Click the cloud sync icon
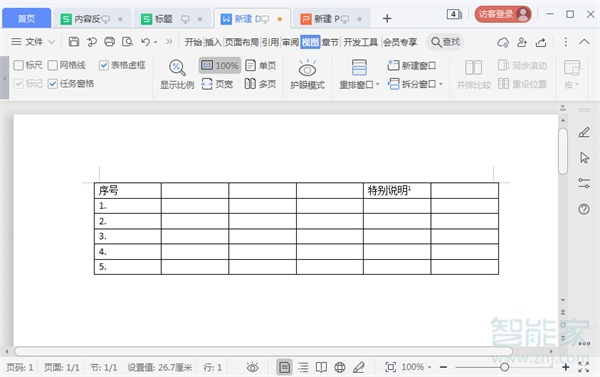The height and width of the screenshot is (377, 600). tap(503, 42)
